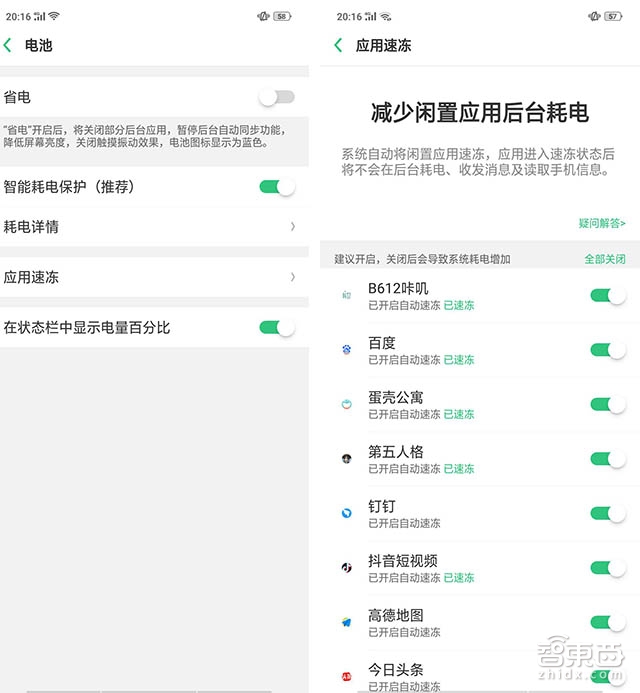Turn off auto-freeze for 钉钉

[x=608, y=514]
